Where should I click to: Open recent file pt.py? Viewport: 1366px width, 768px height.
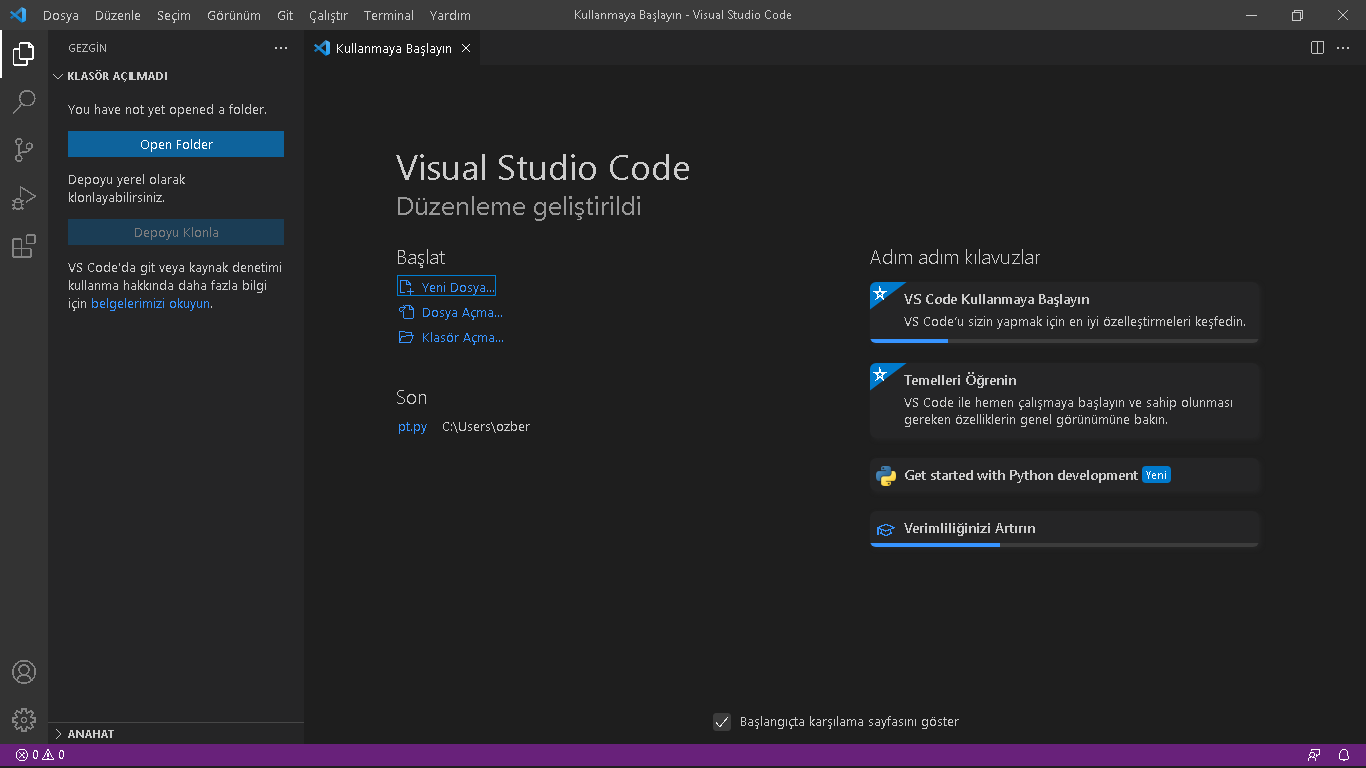click(x=412, y=427)
